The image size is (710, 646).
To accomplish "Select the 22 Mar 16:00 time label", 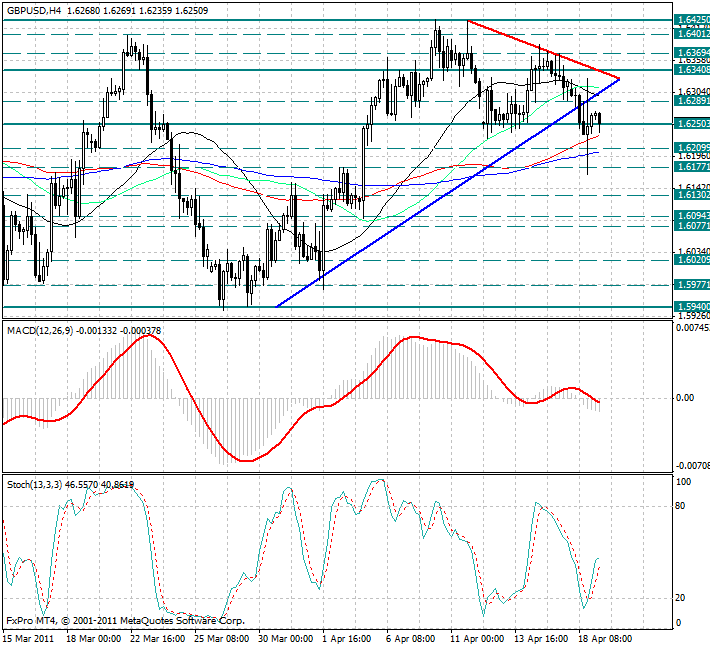I will click(158, 639).
